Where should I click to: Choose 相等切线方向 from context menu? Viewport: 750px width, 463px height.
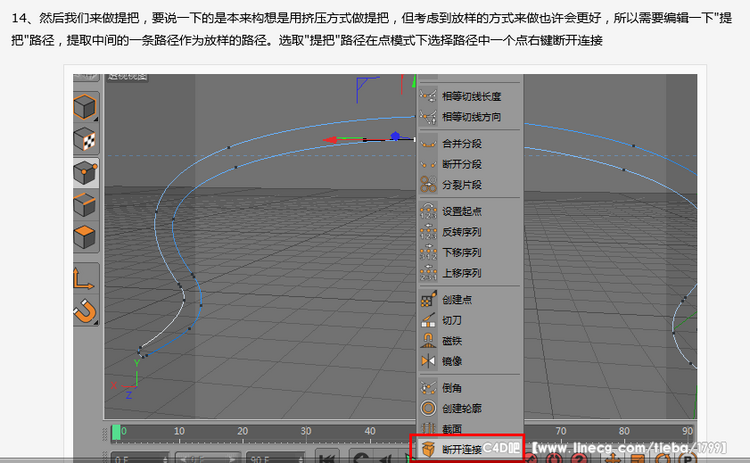pyautogui.click(x=470, y=117)
